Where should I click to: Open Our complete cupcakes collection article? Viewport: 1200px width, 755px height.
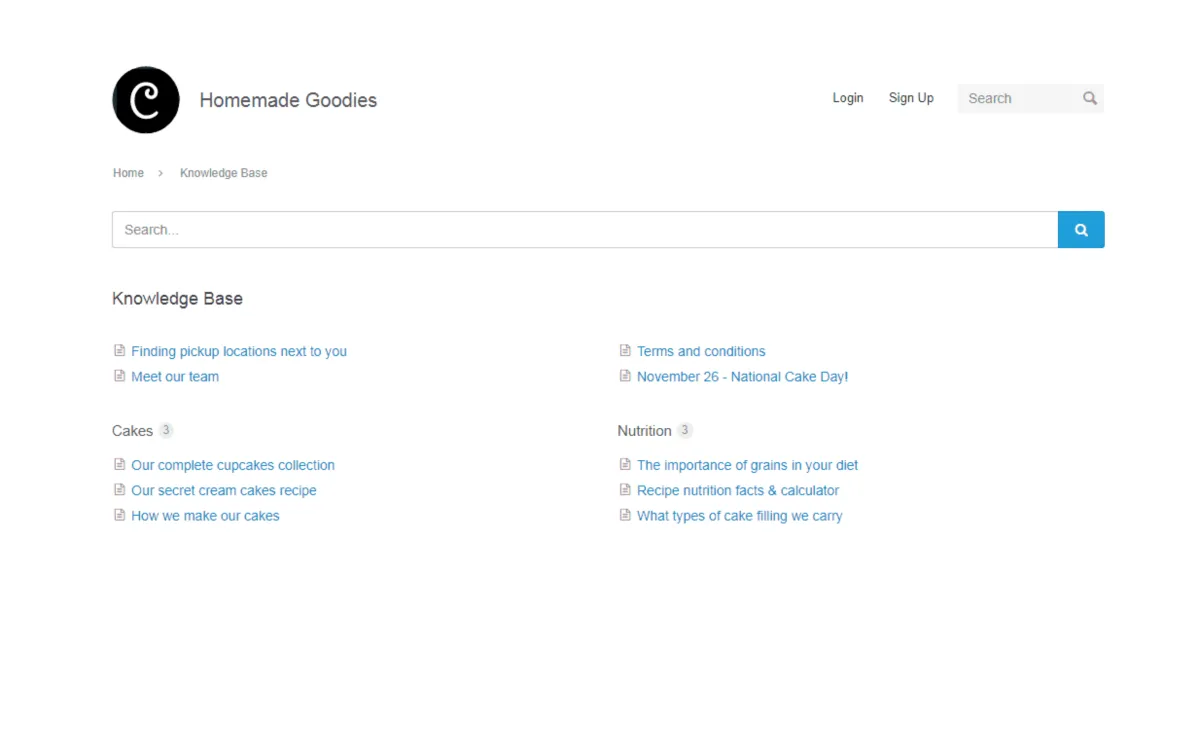(x=232, y=465)
